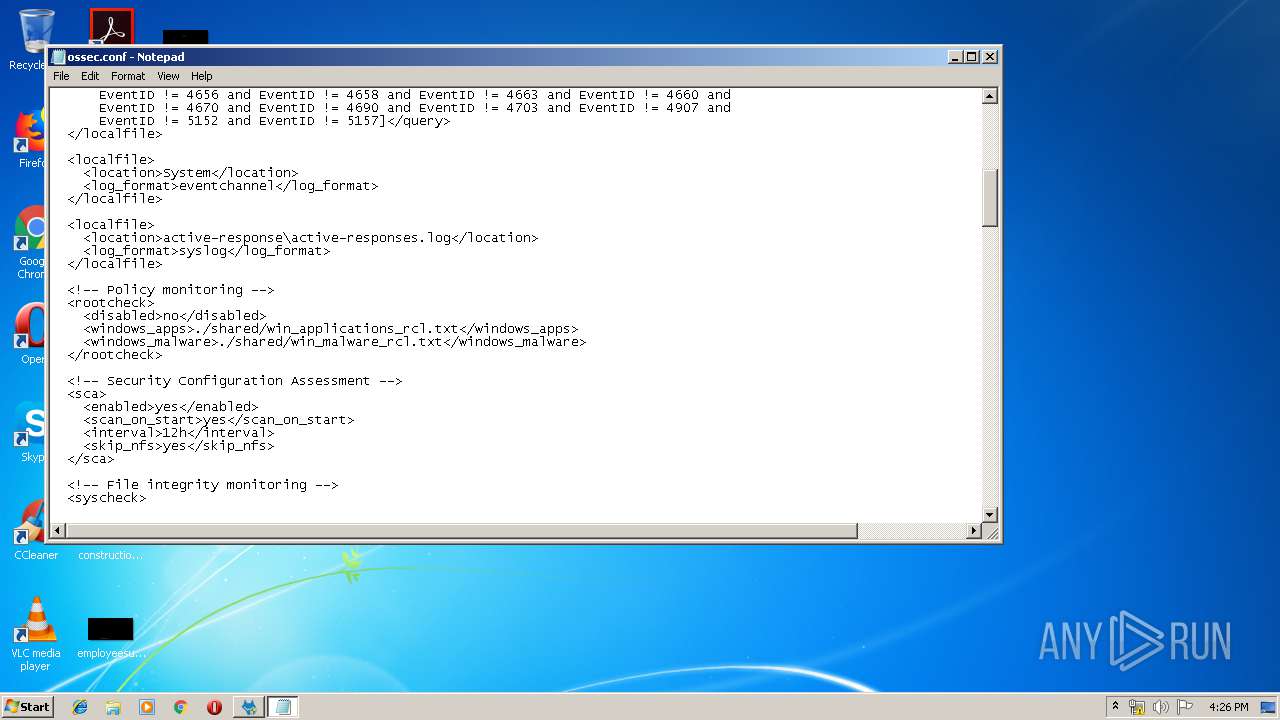The height and width of the screenshot is (720, 1280).
Task: Click the horizontal scrollbar right arrow
Action: 974,531
